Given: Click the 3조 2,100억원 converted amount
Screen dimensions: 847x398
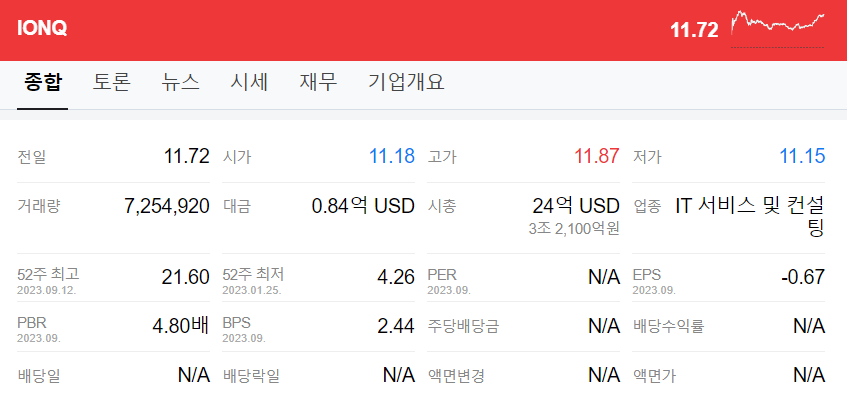Looking at the screenshot, I should (x=574, y=229).
